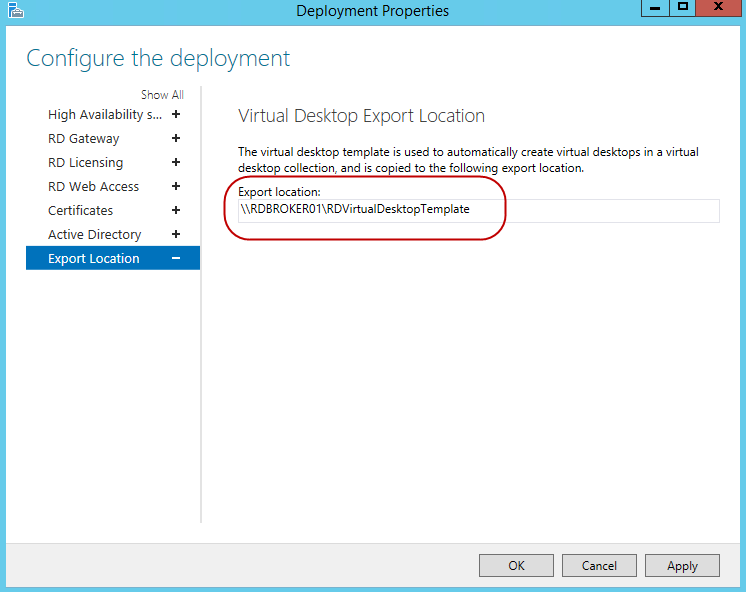Collapse Export Location with the minus icon
This screenshot has height=592, width=746.
tap(176, 259)
